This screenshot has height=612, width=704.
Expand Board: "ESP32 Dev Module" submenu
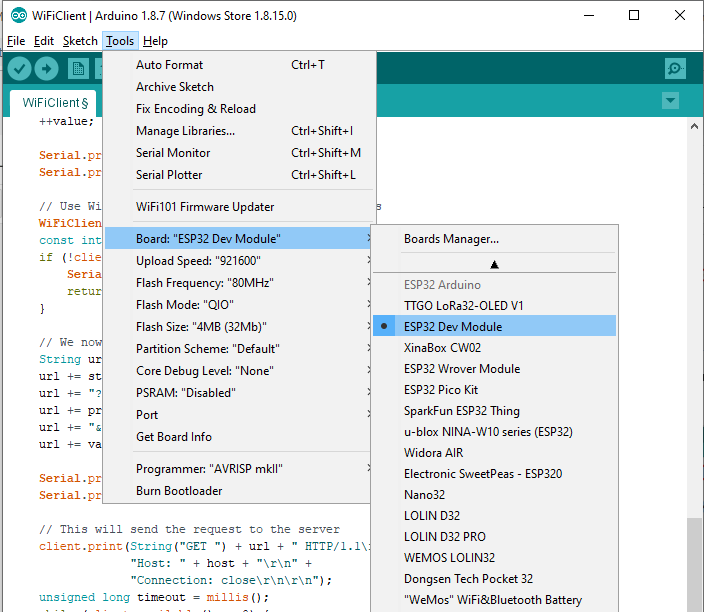tap(239, 238)
